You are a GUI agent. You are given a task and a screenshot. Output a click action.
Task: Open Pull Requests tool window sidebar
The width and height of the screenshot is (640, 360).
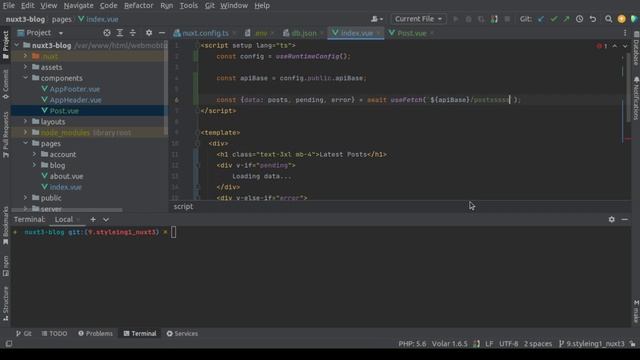pyautogui.click(x=5, y=135)
